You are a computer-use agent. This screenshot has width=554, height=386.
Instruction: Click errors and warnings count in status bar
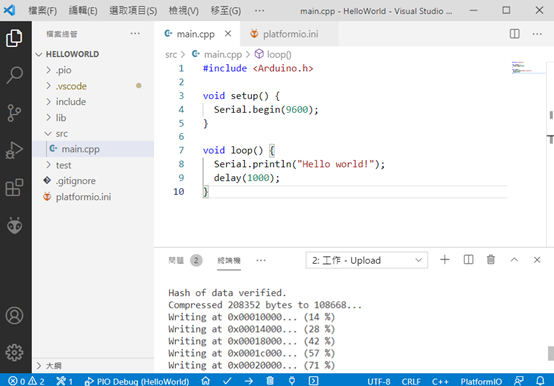click(x=26, y=381)
